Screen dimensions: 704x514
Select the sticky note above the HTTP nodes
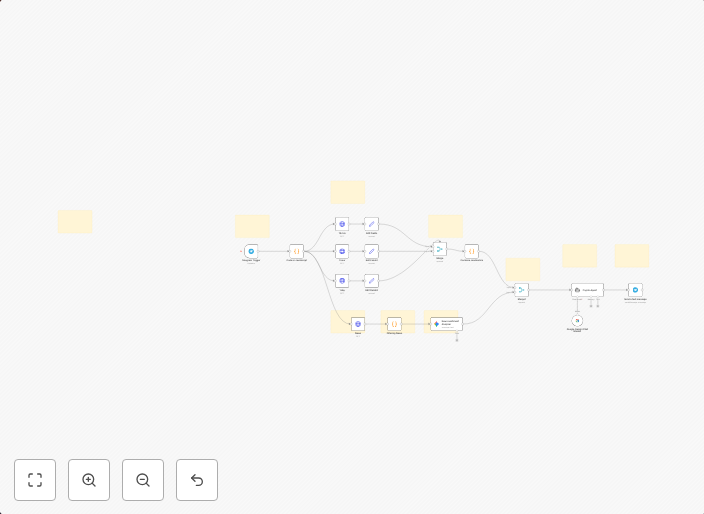[348, 192]
